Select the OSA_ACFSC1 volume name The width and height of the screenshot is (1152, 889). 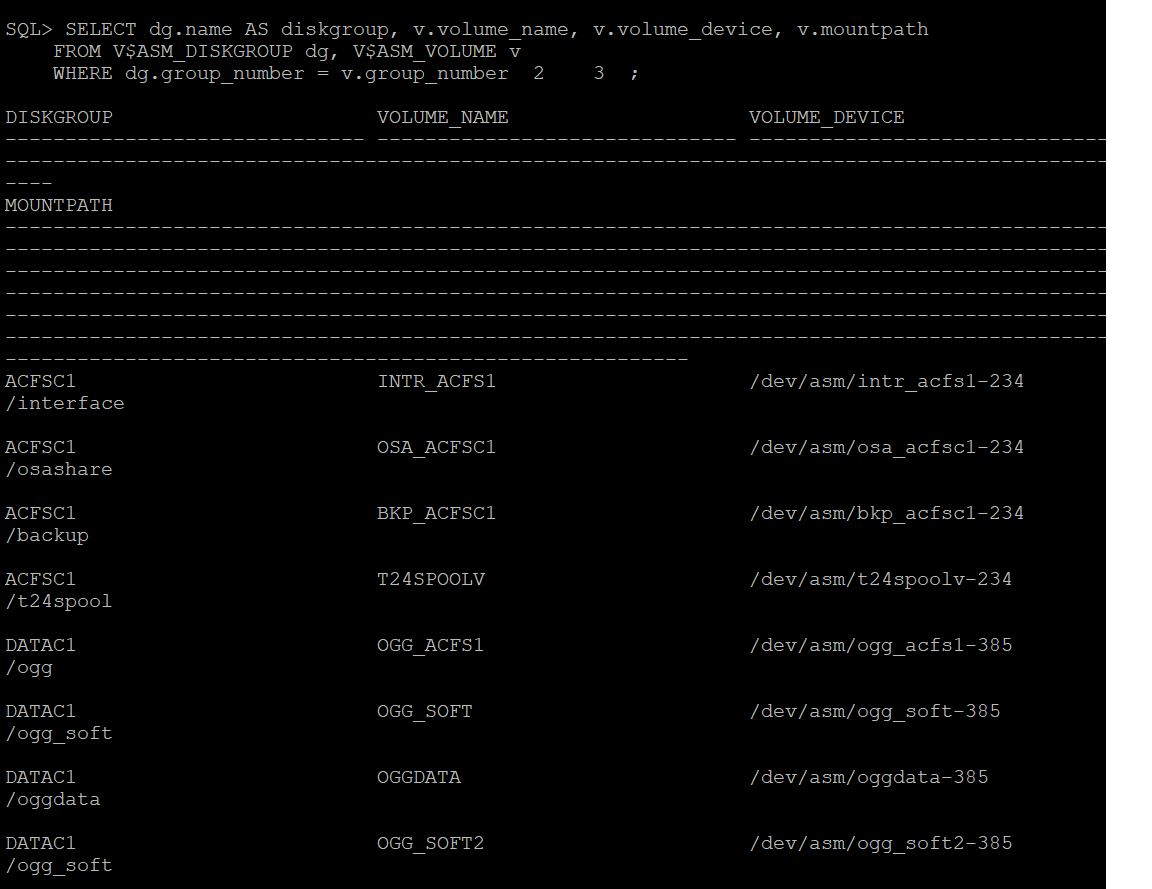coord(436,447)
